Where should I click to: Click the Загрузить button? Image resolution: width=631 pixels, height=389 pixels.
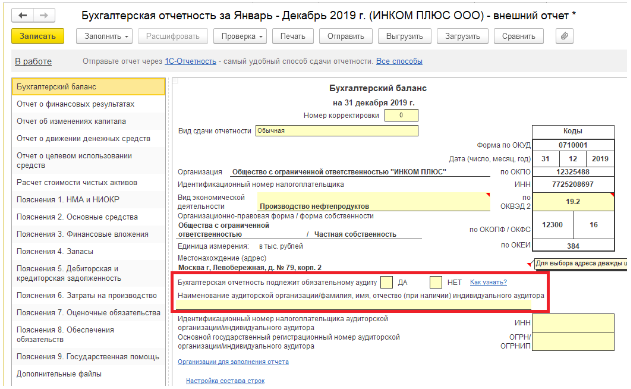[462, 36]
